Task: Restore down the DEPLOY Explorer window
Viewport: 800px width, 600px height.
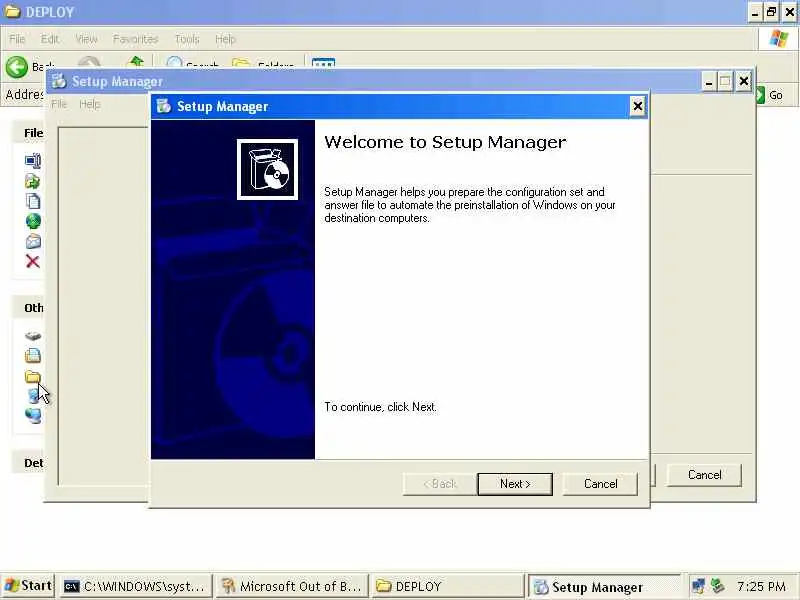Action: pos(771,12)
